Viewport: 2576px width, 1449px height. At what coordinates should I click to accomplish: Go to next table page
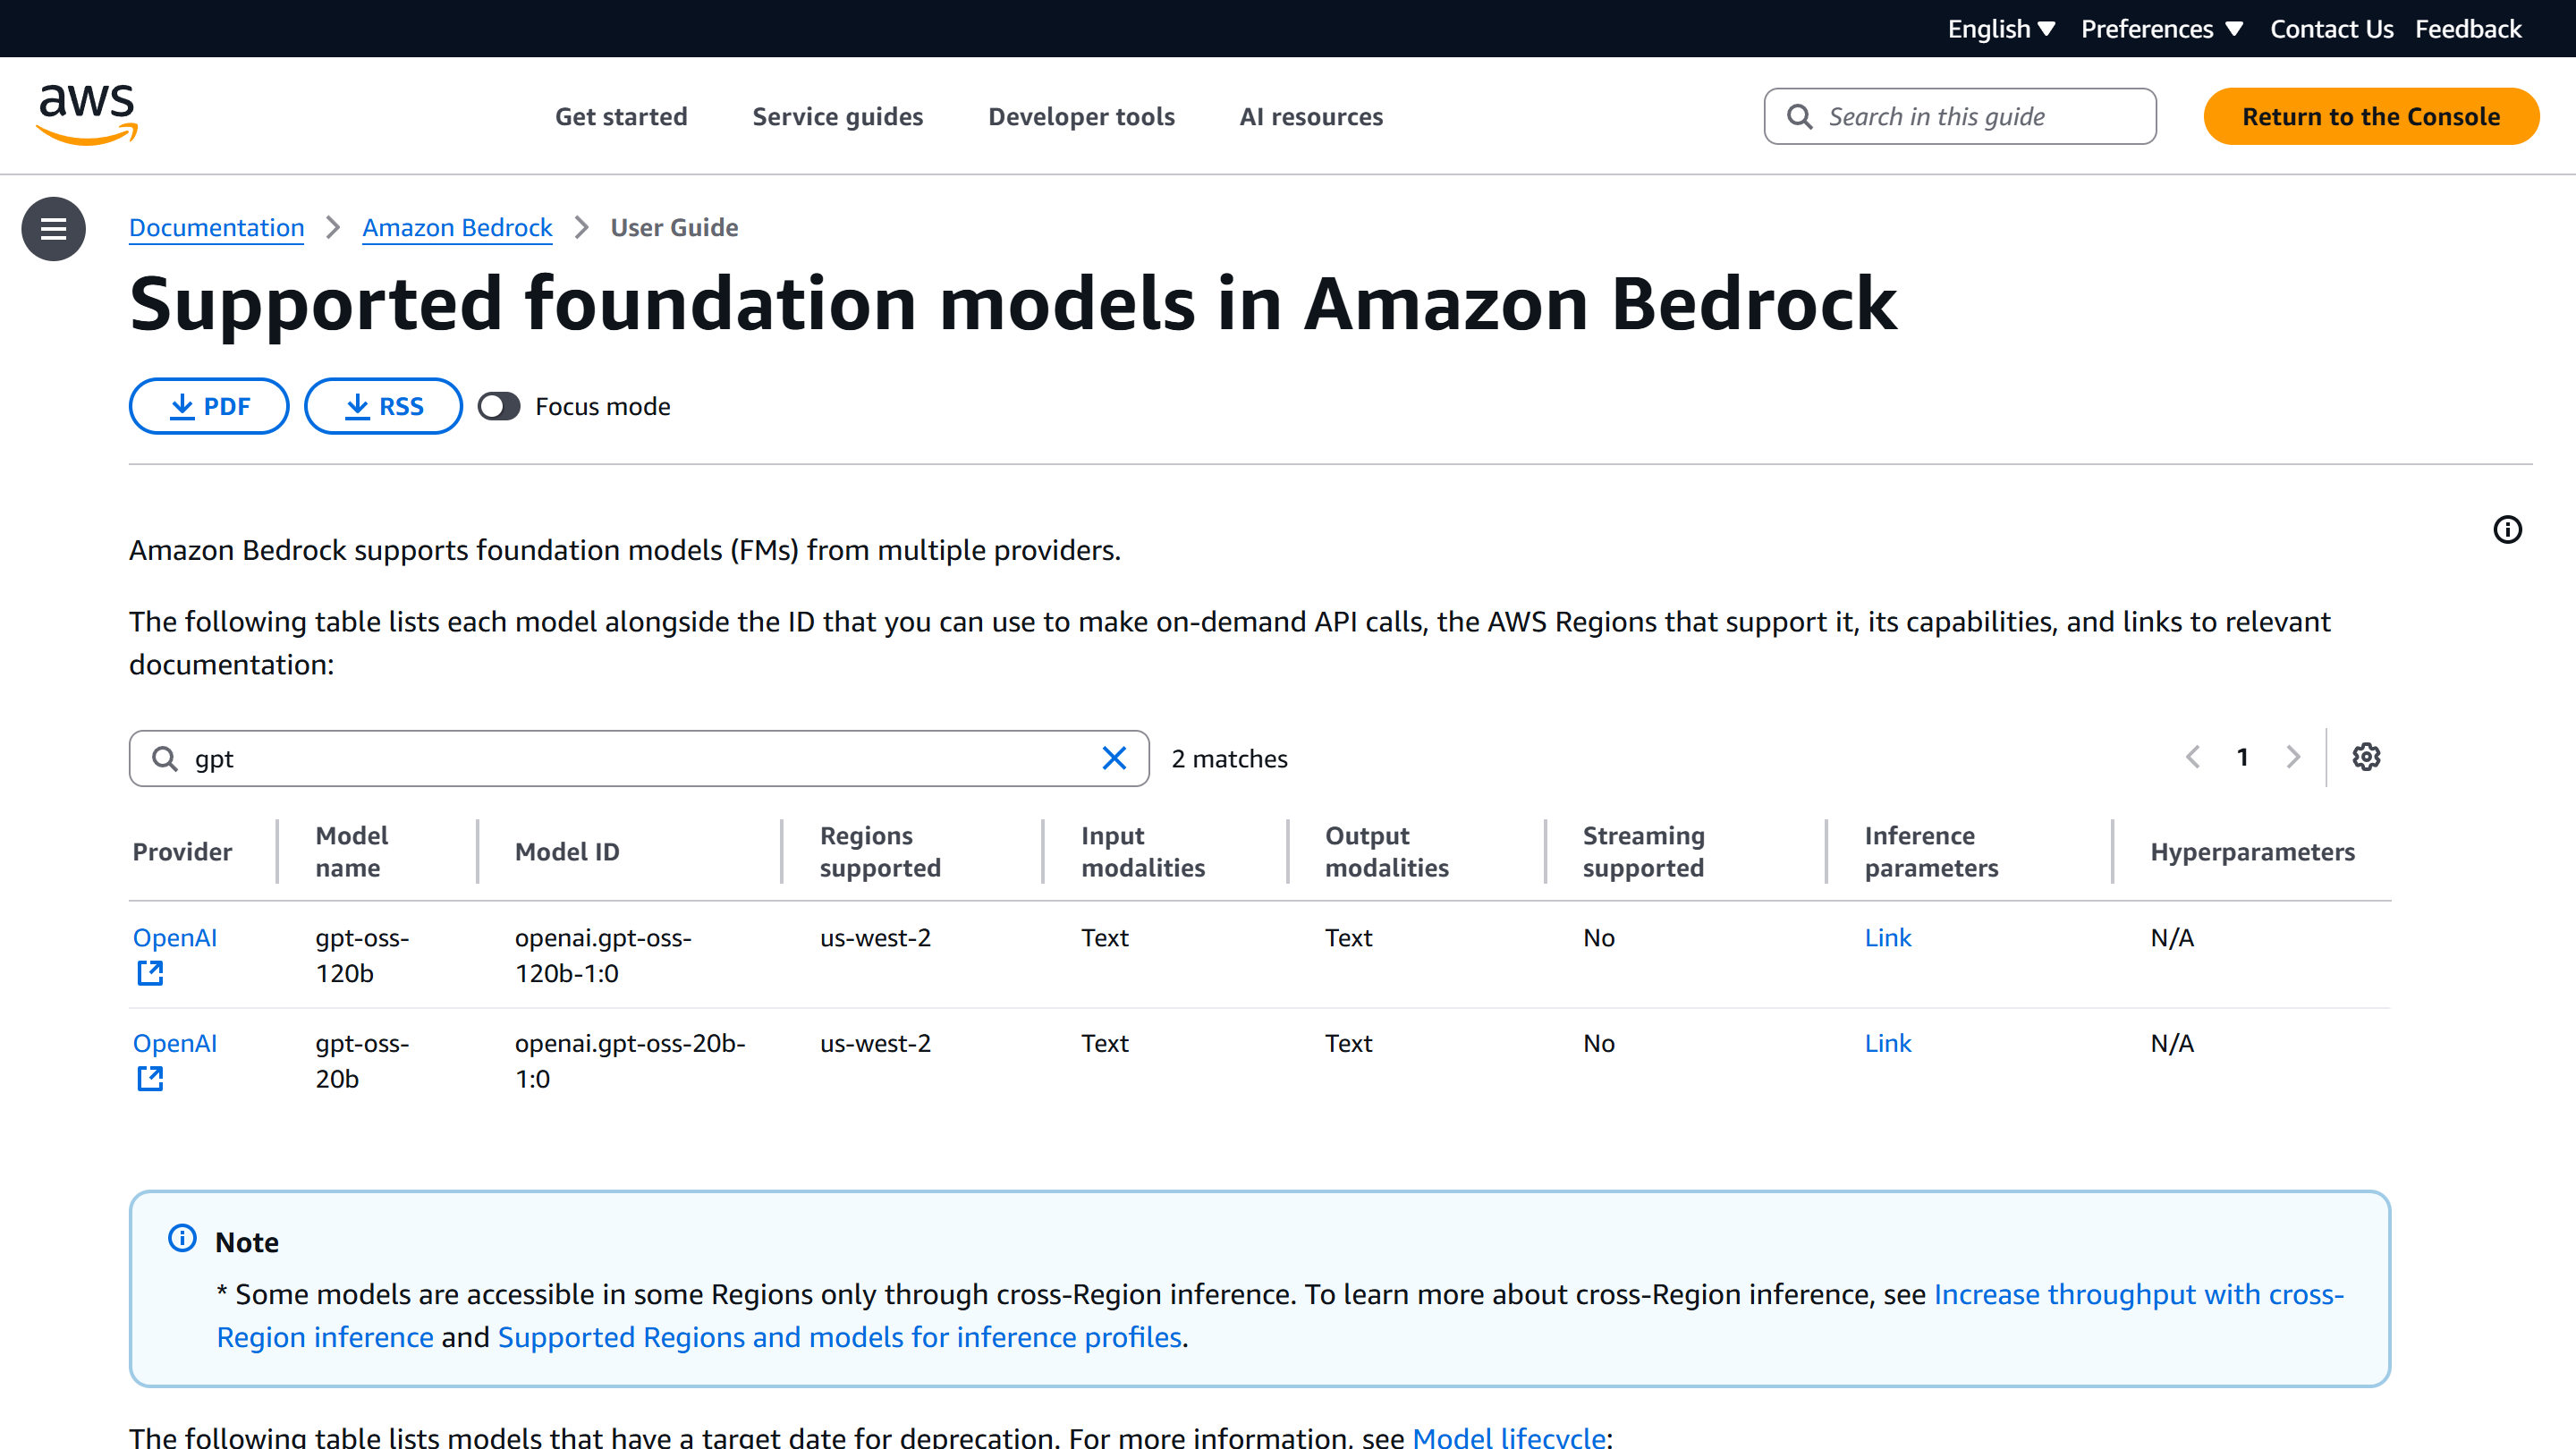[2293, 757]
